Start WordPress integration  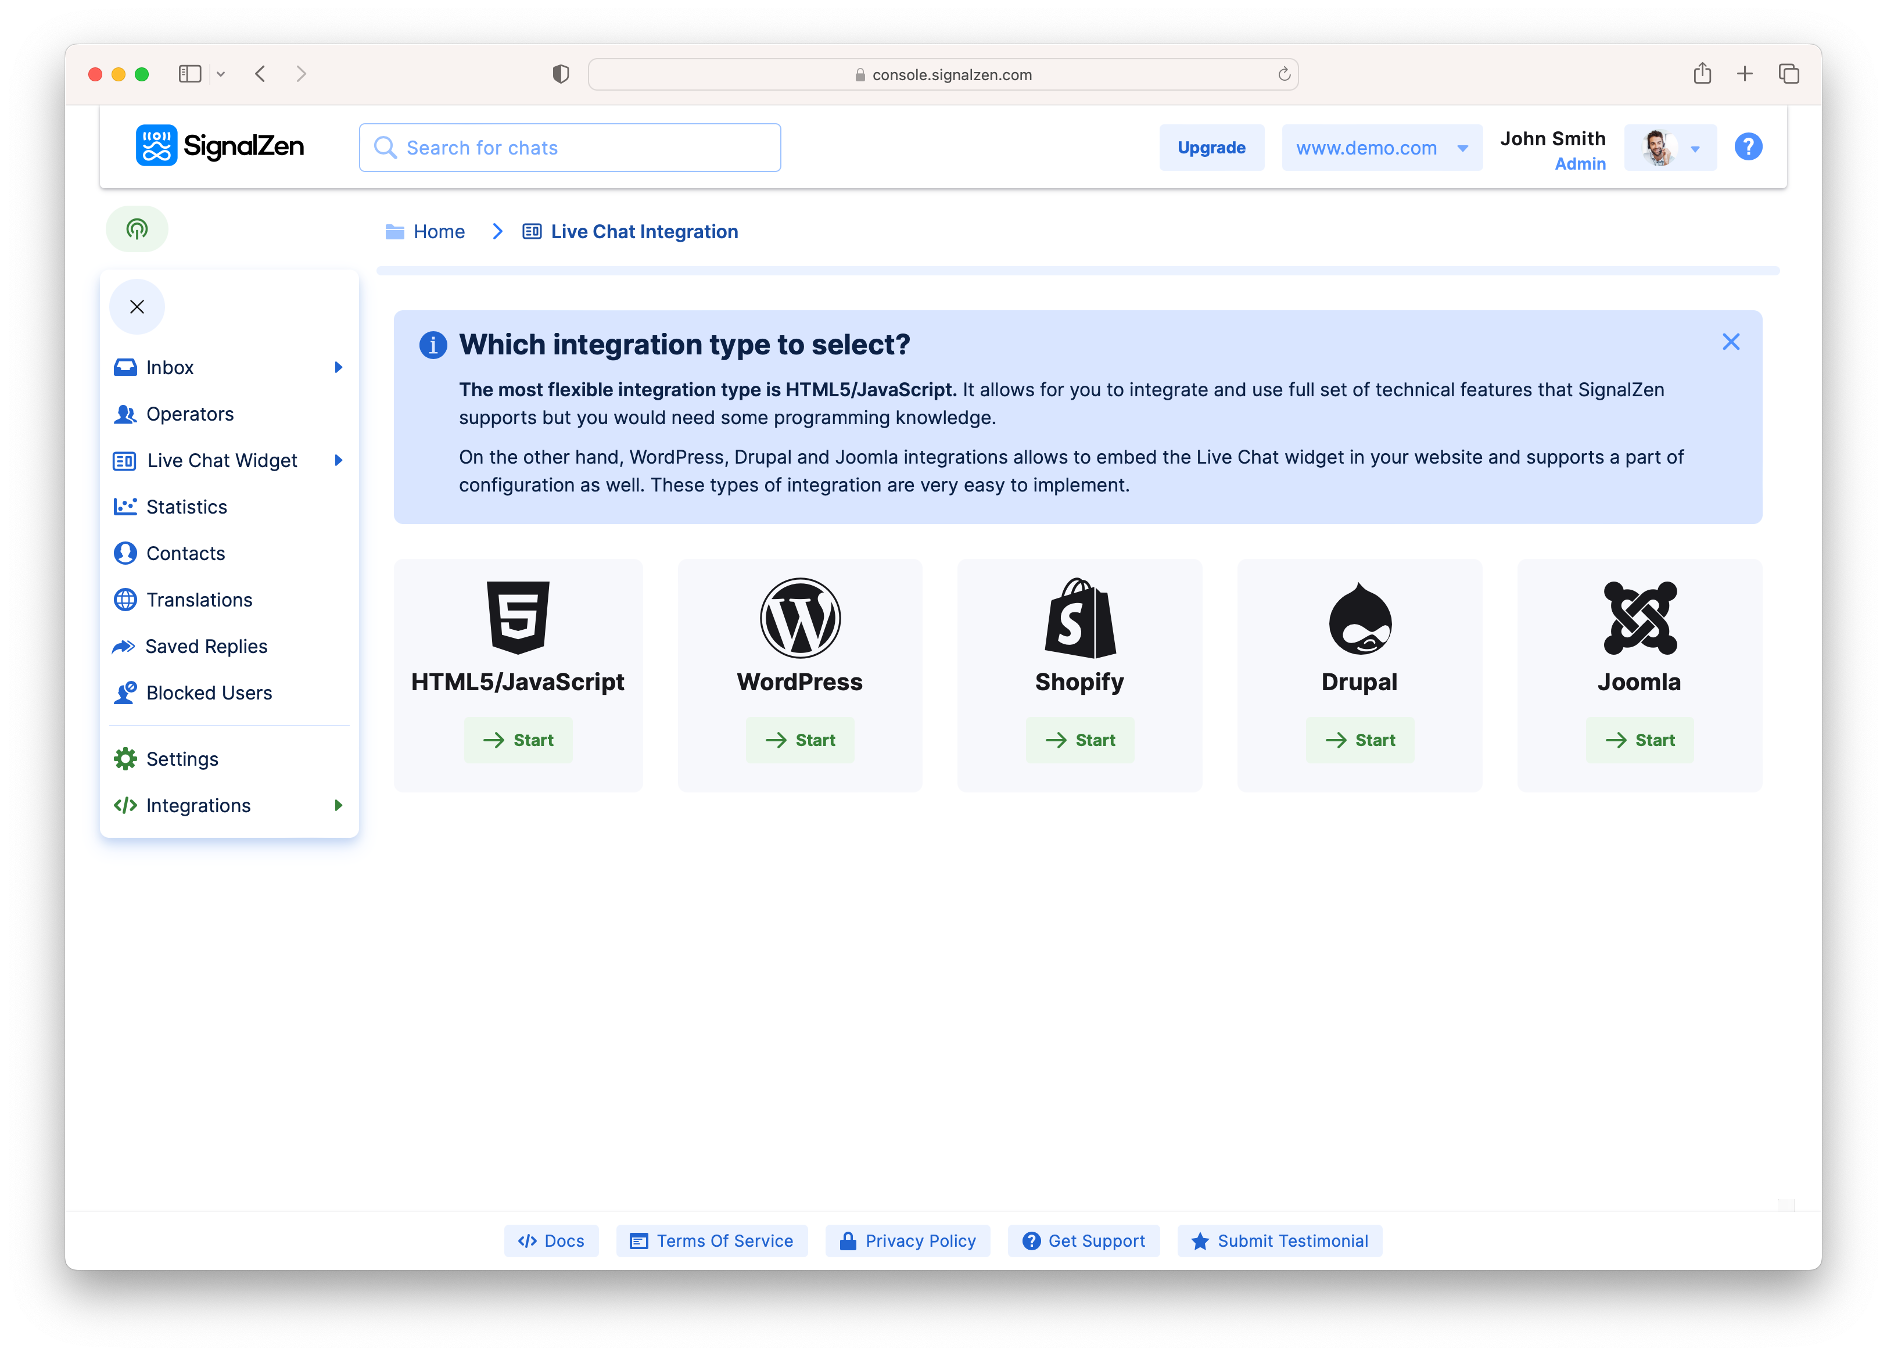click(x=800, y=740)
